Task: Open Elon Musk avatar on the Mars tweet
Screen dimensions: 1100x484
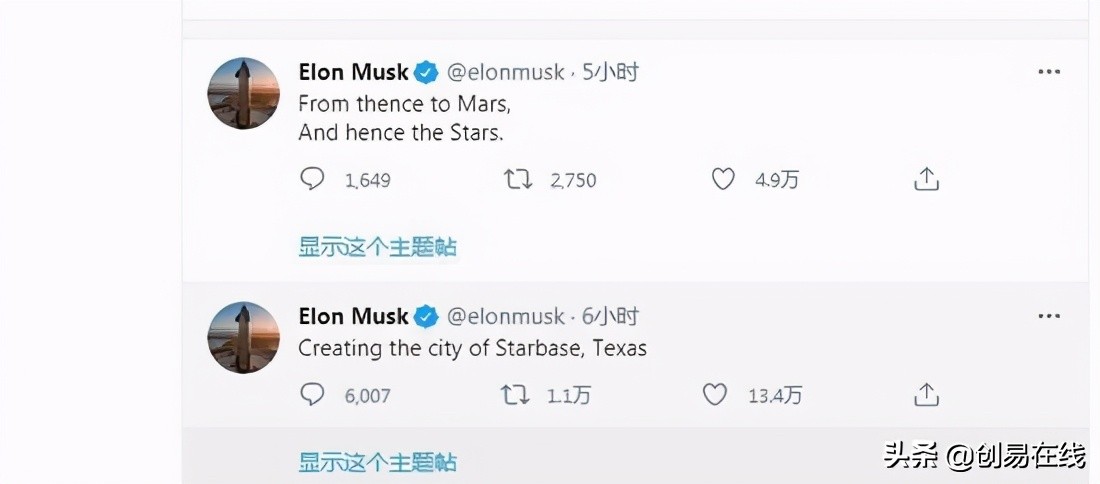Action: [x=243, y=93]
